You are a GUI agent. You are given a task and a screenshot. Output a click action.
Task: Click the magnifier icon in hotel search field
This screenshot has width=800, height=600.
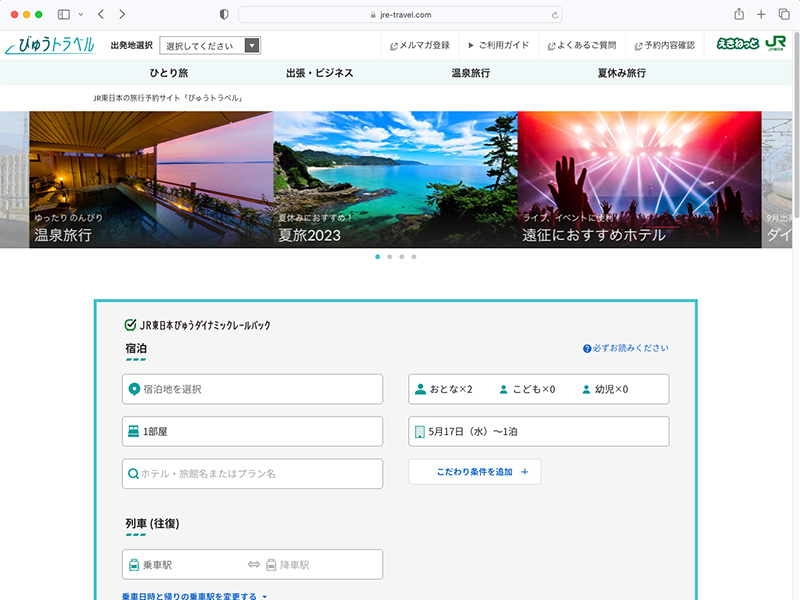(136, 473)
